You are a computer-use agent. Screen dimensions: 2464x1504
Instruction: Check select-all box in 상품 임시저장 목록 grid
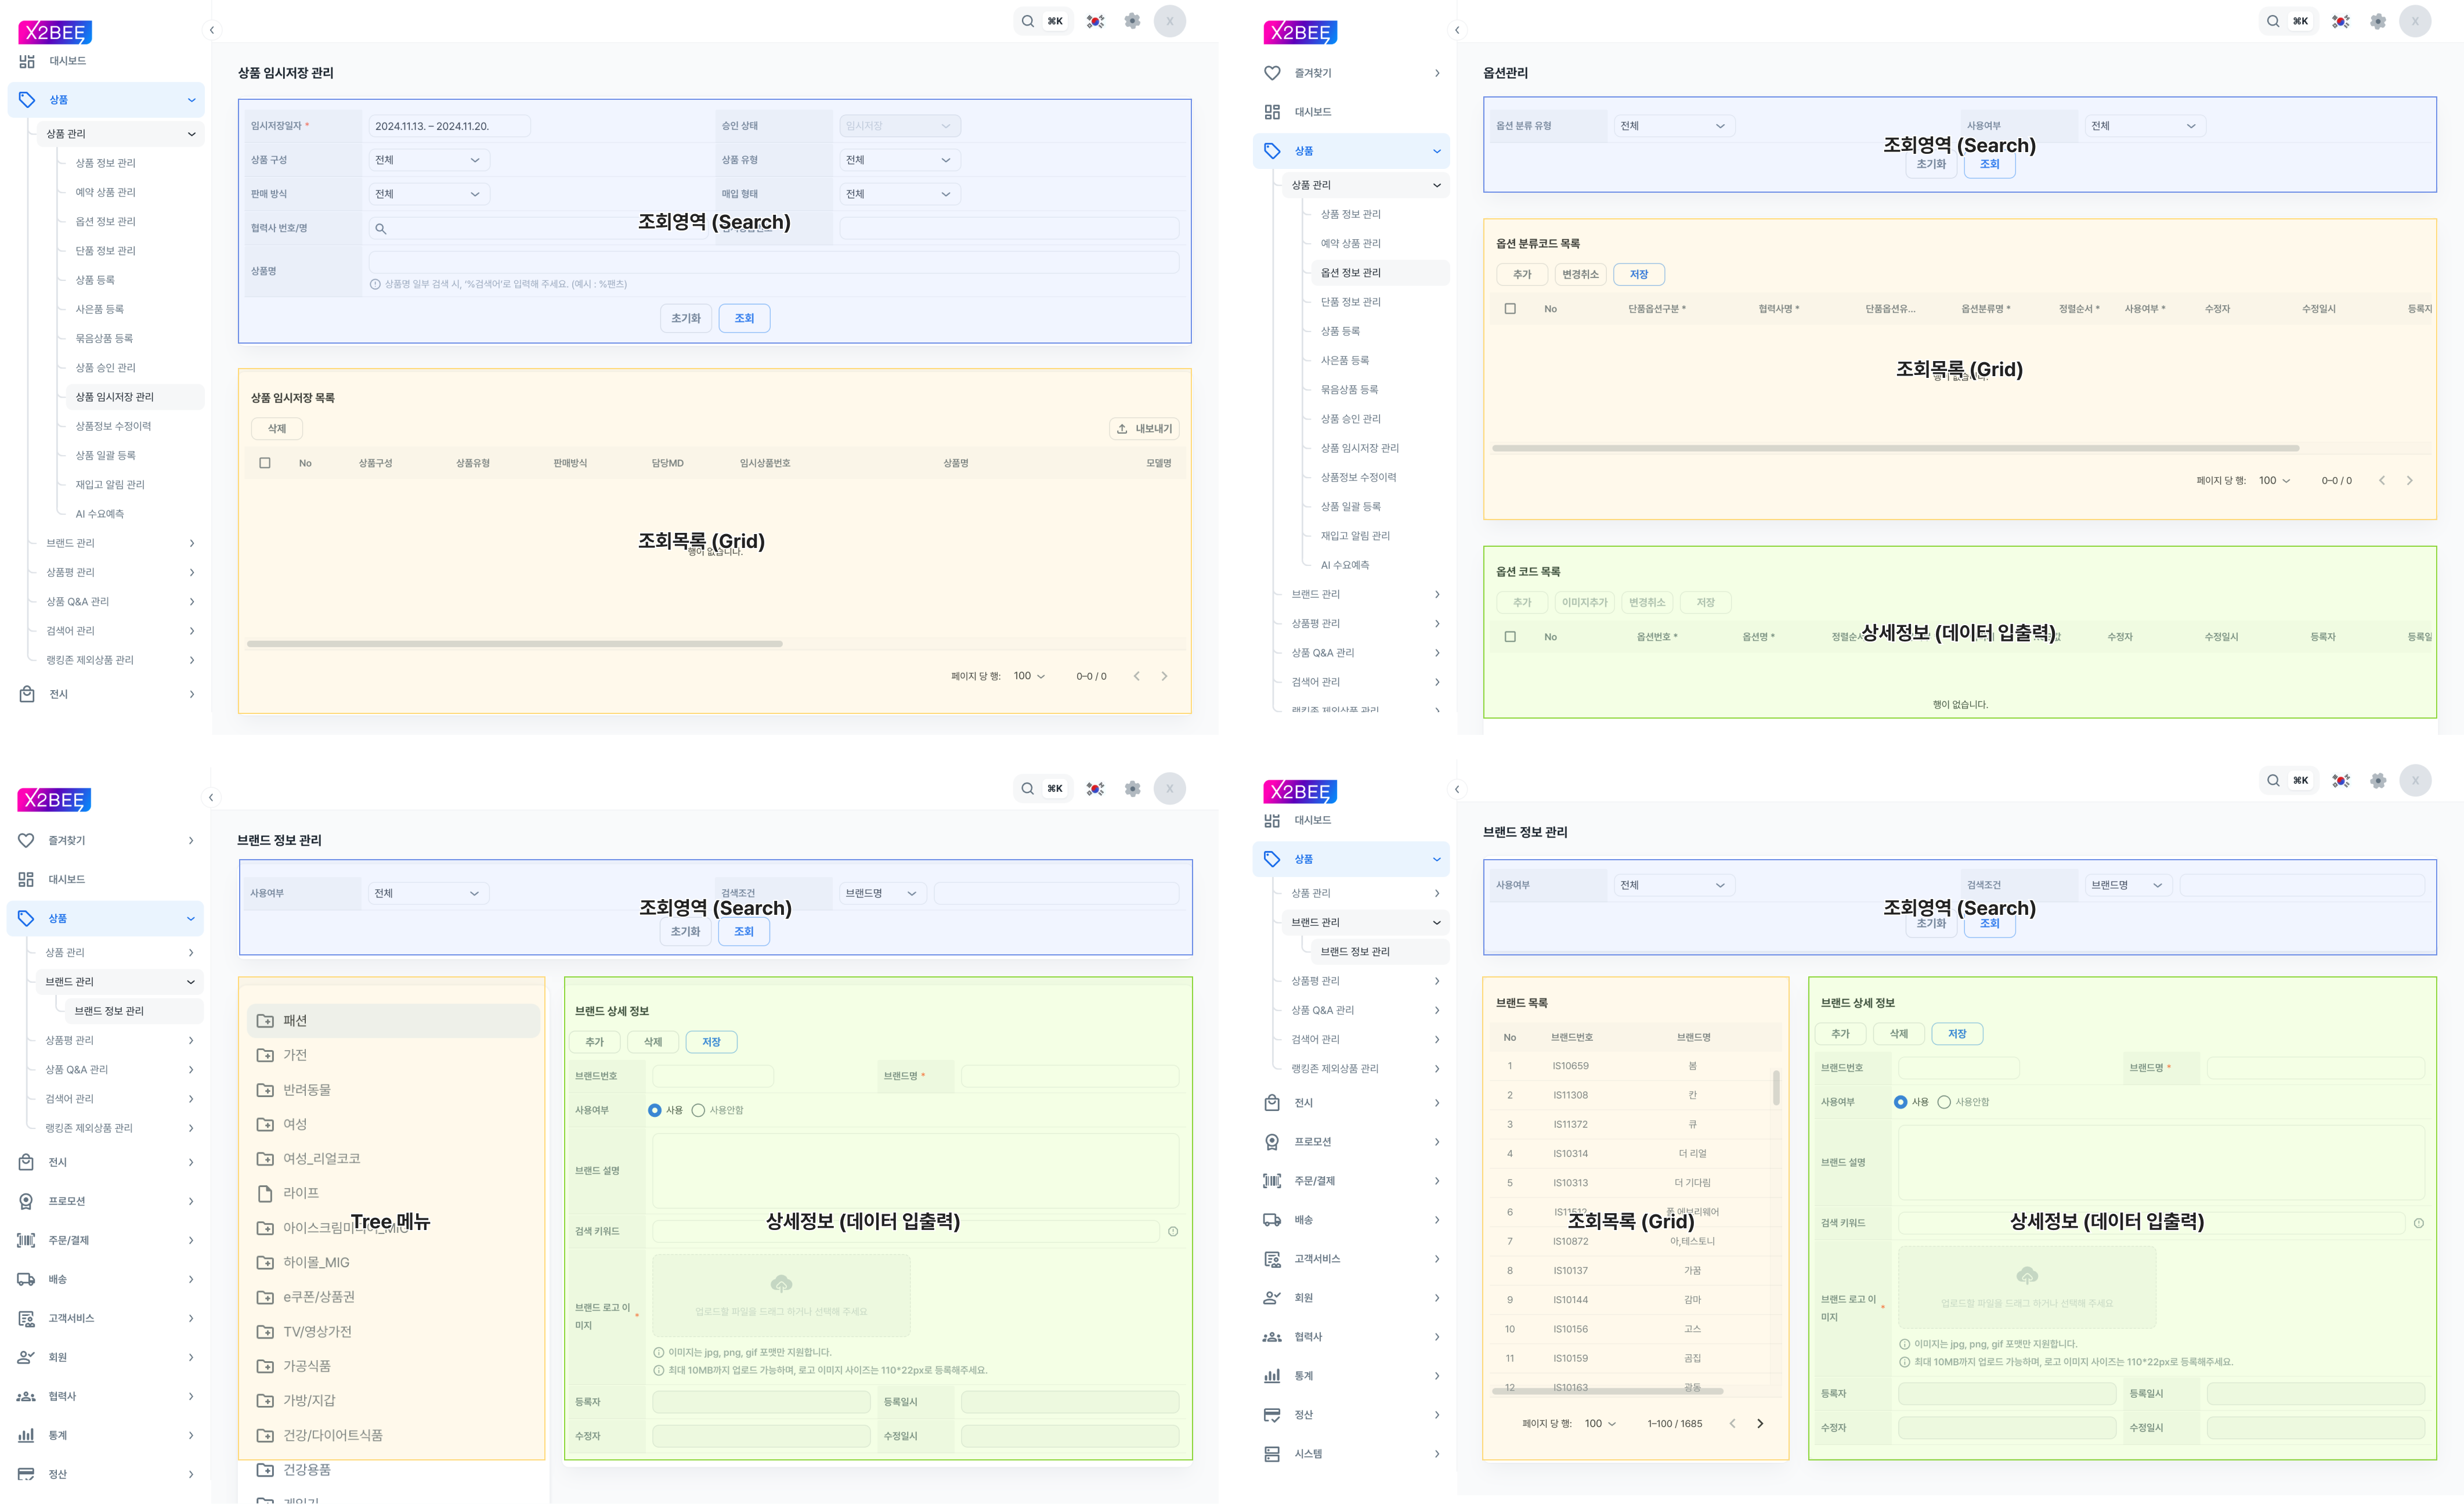265,463
